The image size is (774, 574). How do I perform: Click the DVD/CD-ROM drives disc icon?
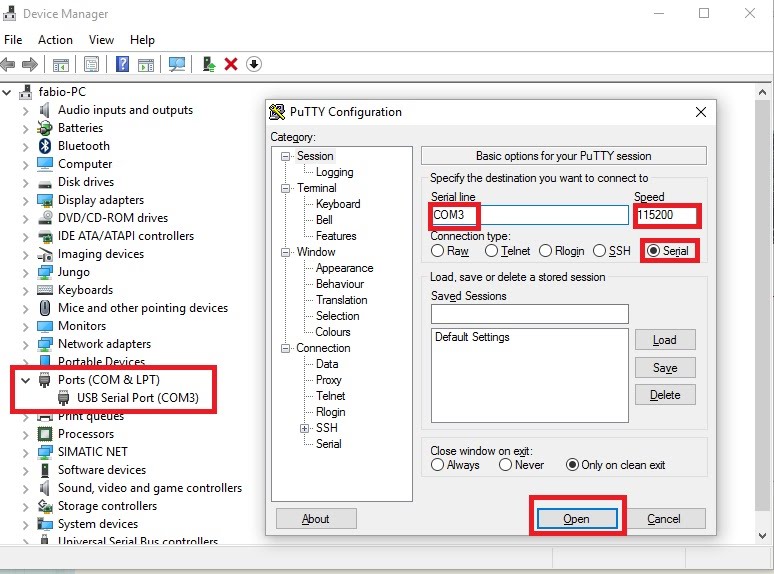point(45,218)
